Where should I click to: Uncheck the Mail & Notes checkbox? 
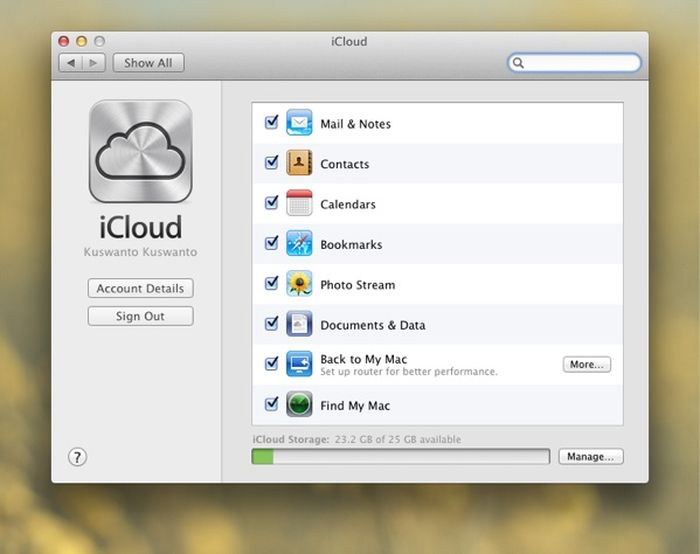271,122
